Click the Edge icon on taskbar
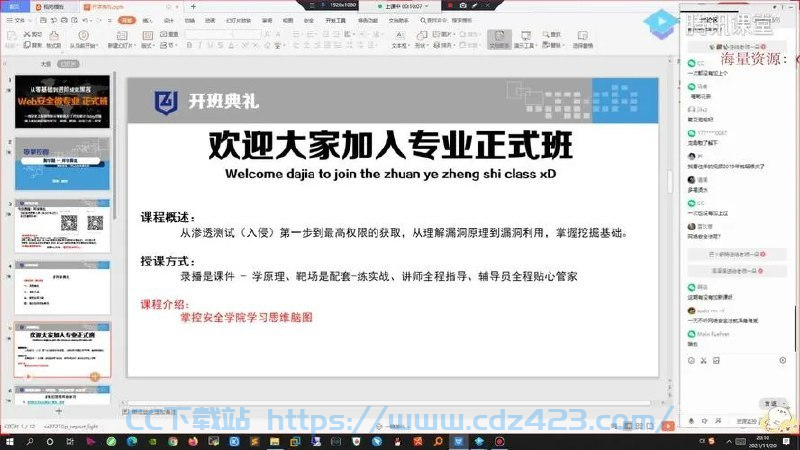This screenshot has width=800, height=450. pos(132,442)
